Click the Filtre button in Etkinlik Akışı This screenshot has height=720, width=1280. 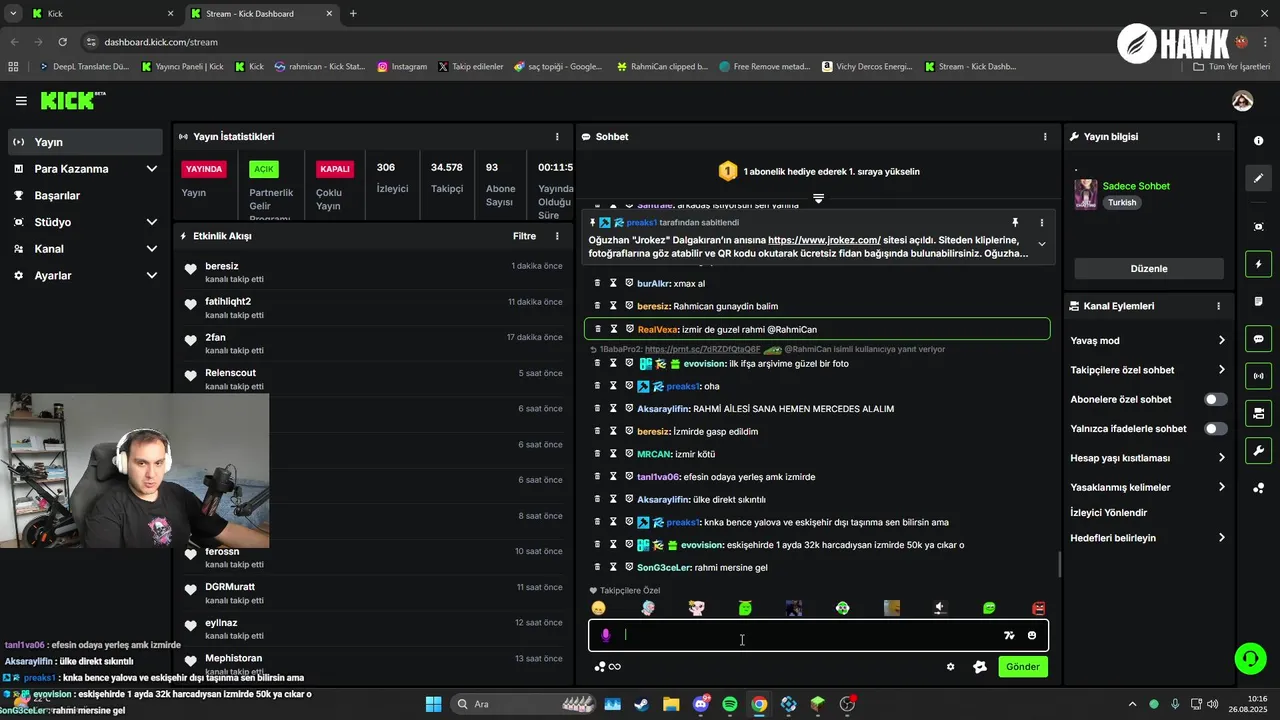[x=525, y=236]
